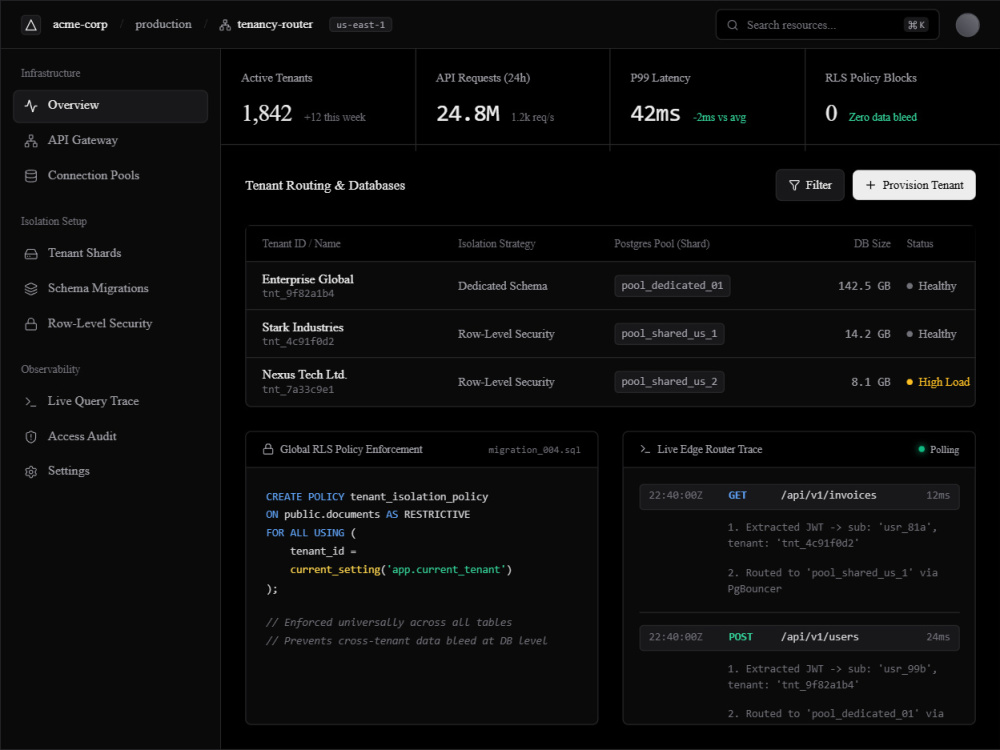The image size is (1000, 750).
Task: Click the lock icon beside Global RLS Policy
Action: point(268,450)
